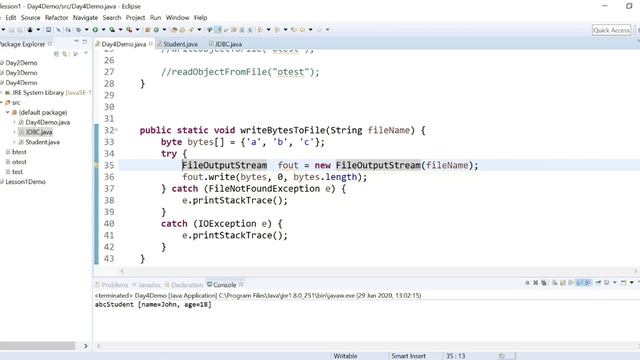Click Terminate square in Console toolbar

click(527, 282)
